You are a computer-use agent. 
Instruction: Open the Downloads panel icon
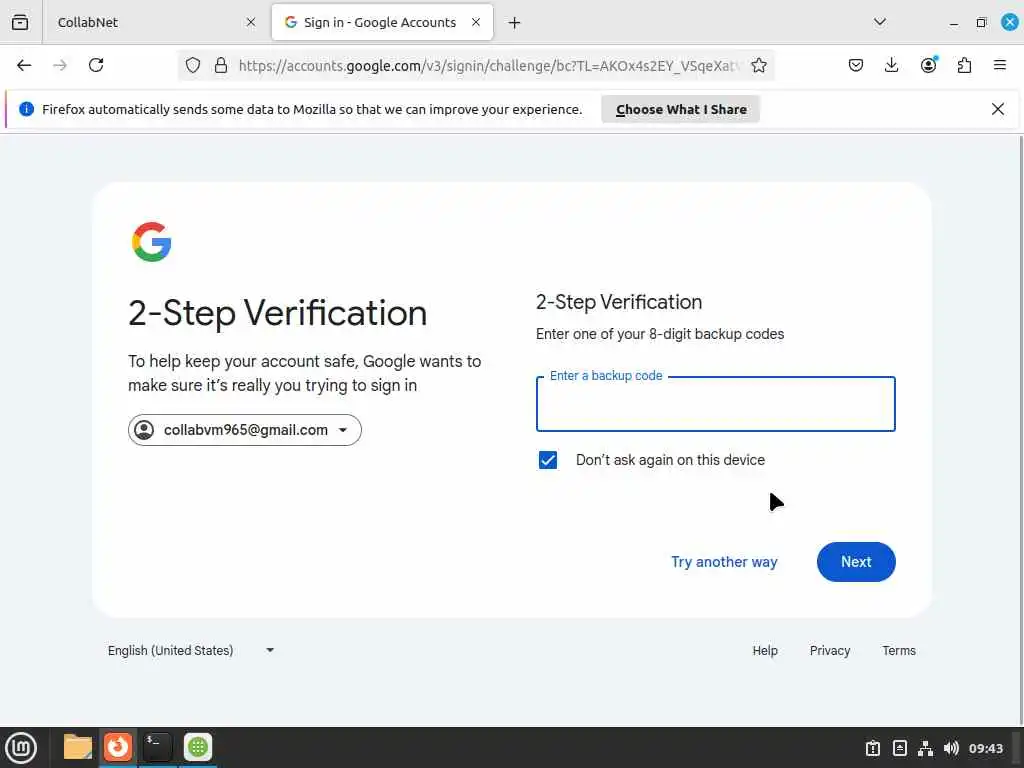pos(891,65)
